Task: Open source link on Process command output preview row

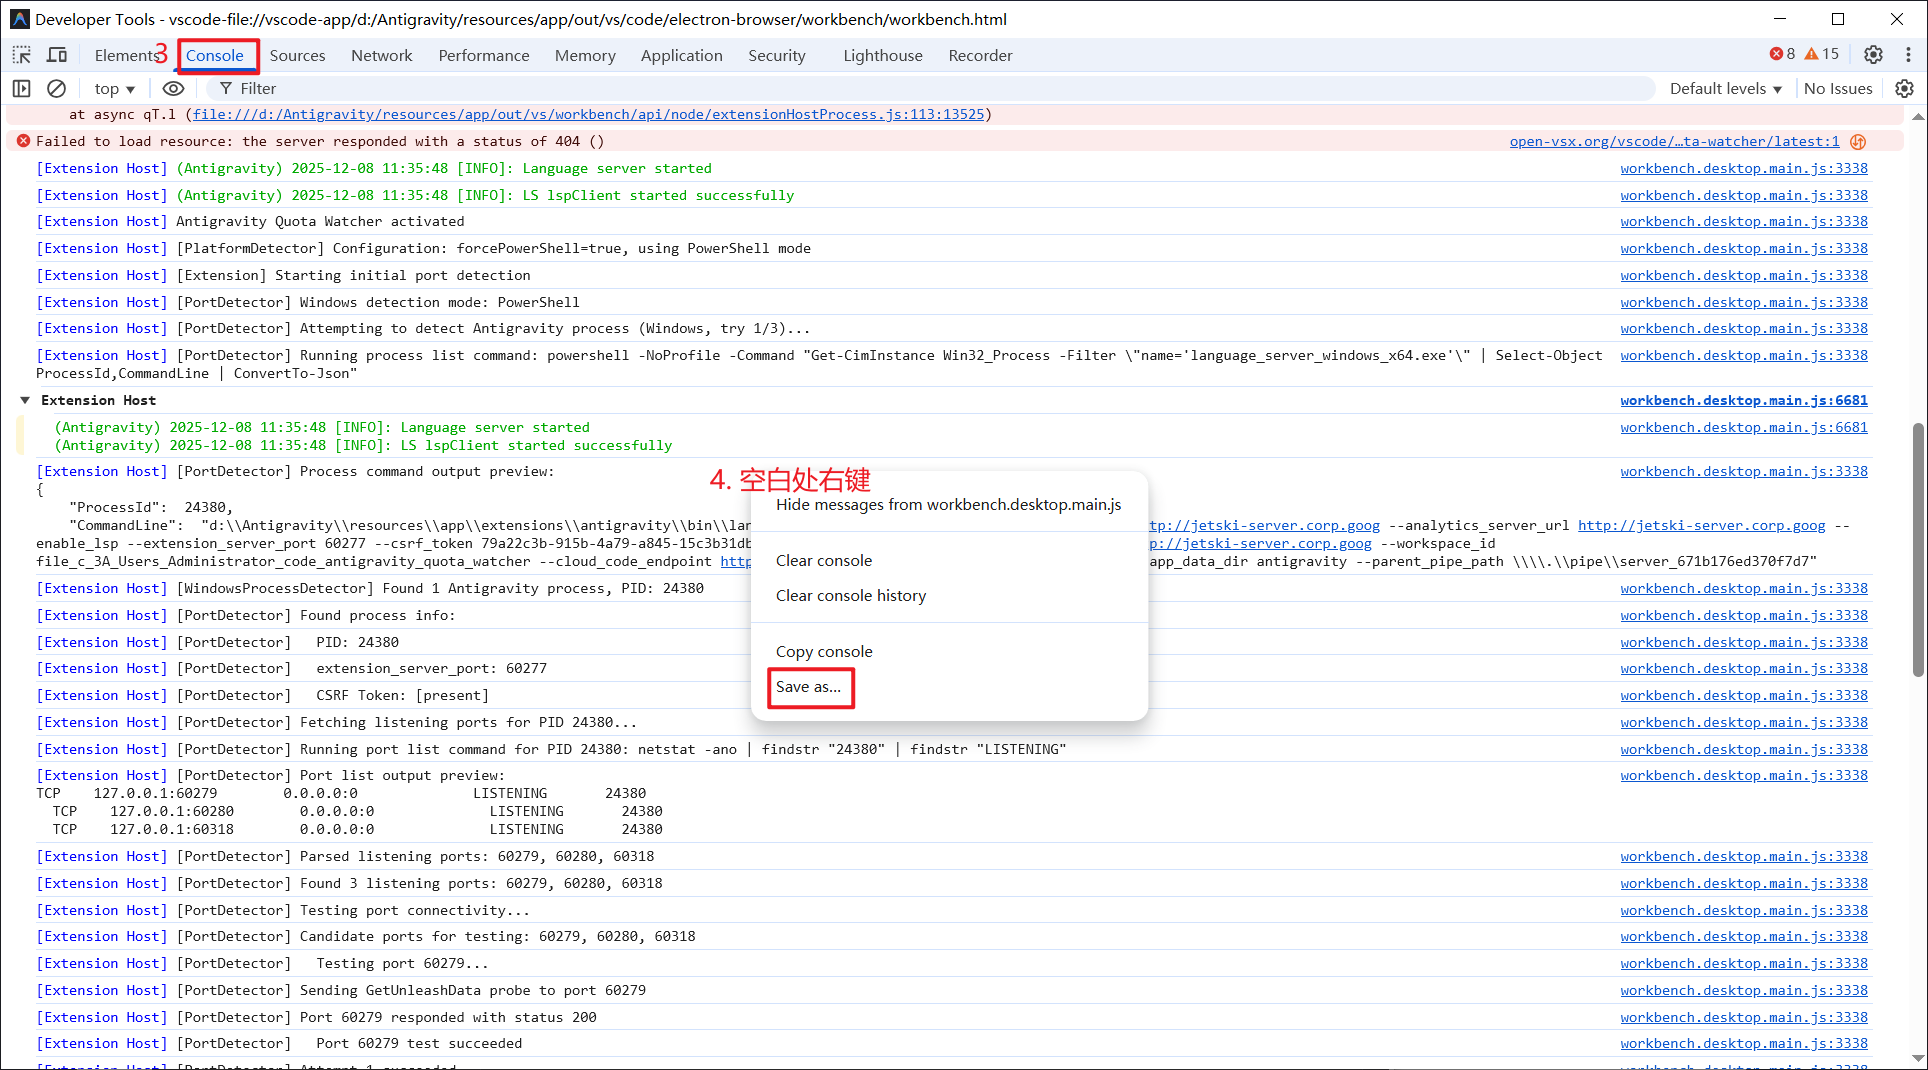Action: tap(1744, 471)
